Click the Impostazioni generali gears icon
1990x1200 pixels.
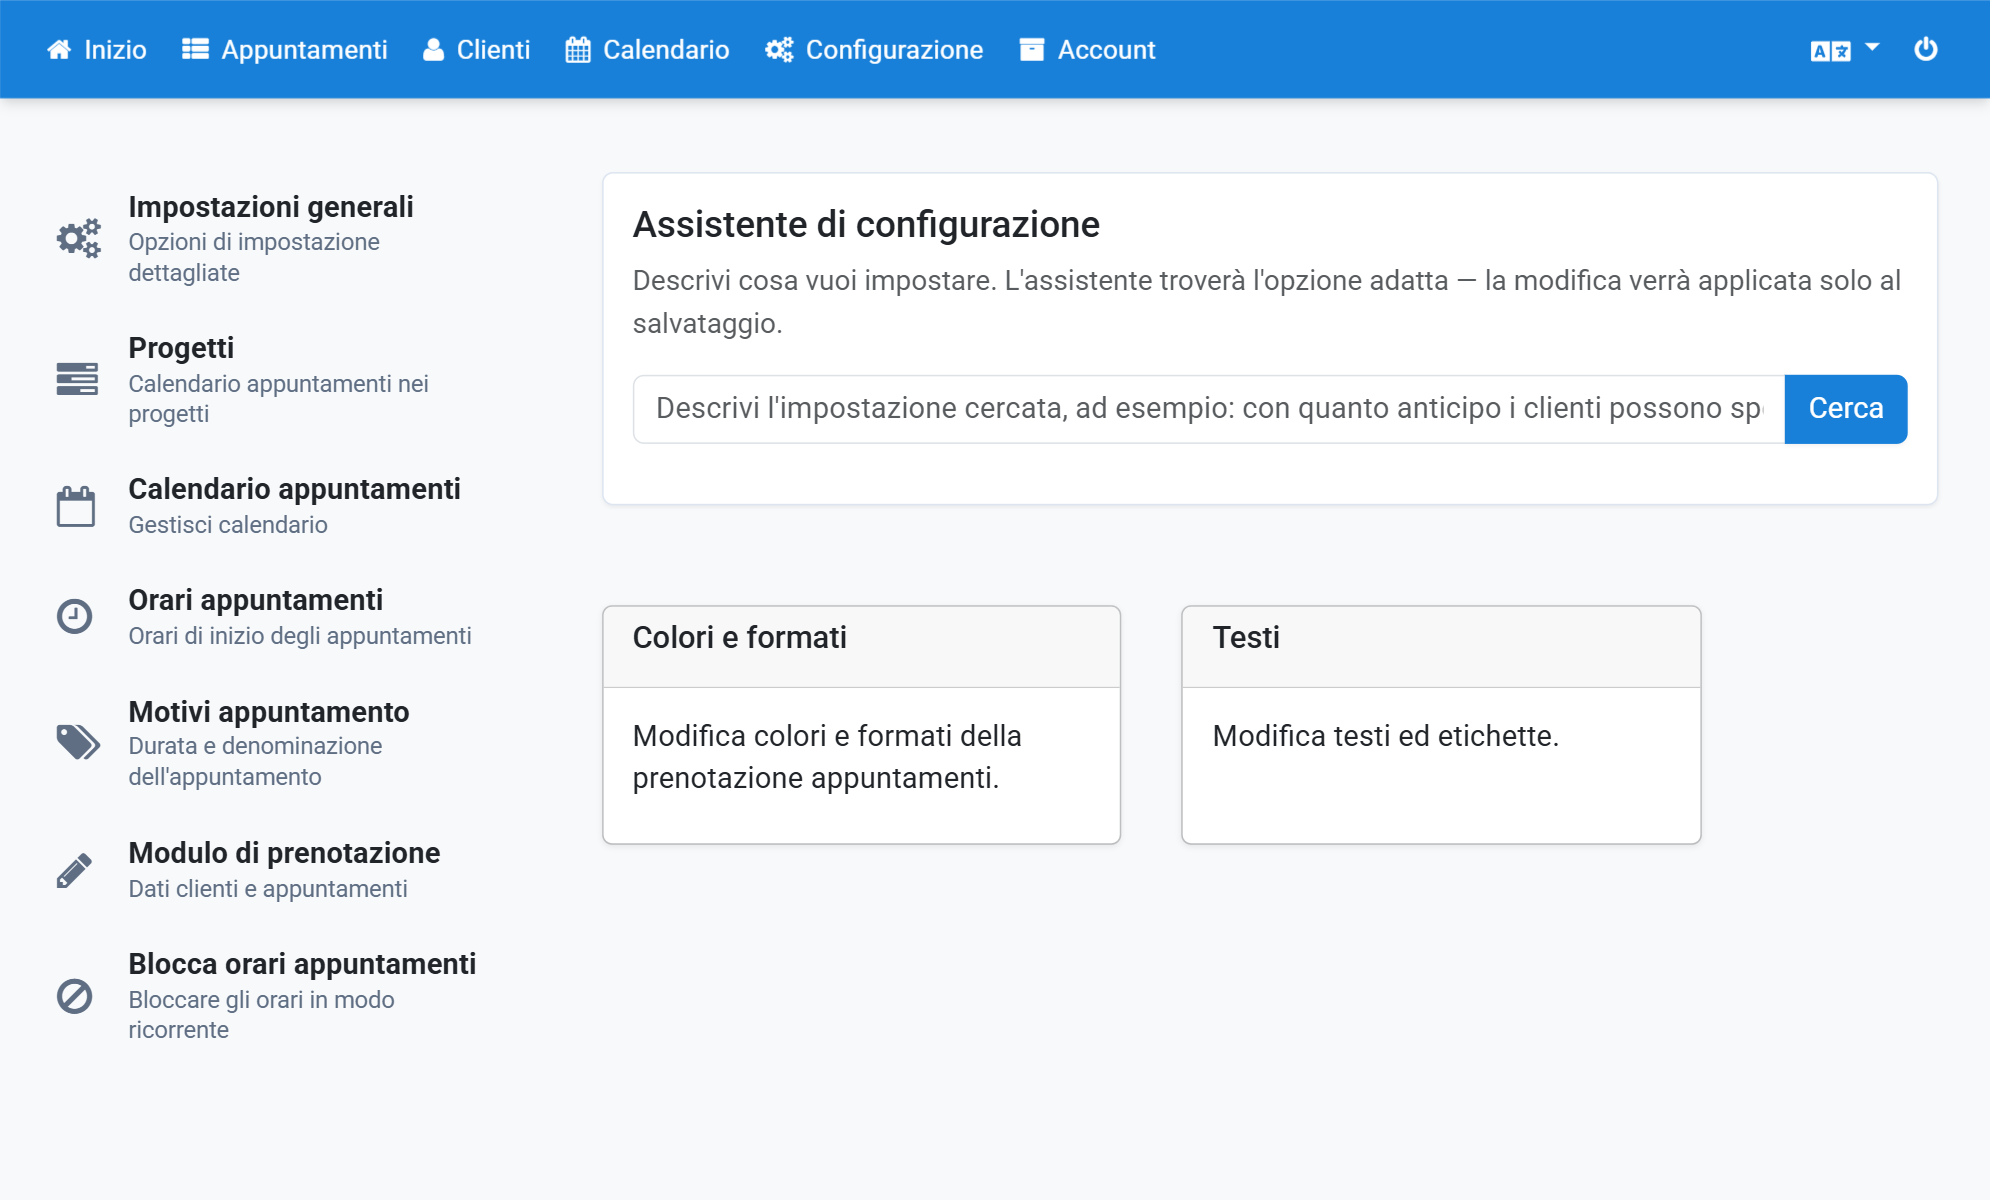coord(78,238)
